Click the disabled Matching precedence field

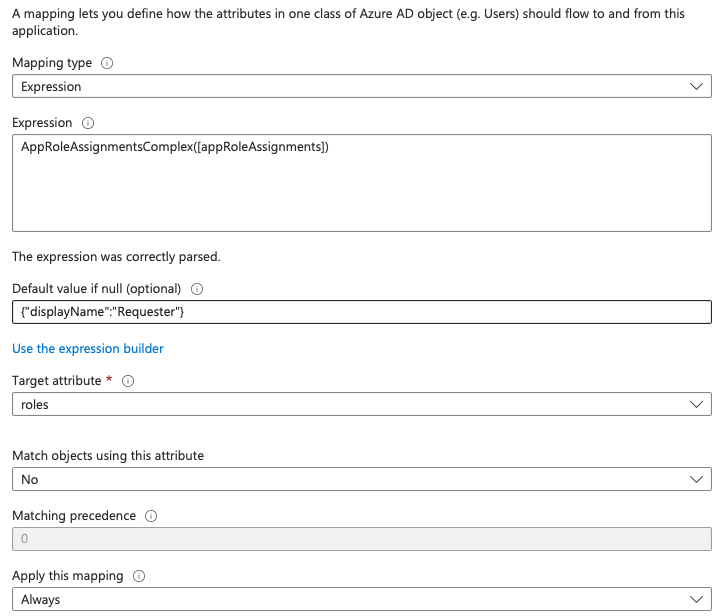(361, 540)
